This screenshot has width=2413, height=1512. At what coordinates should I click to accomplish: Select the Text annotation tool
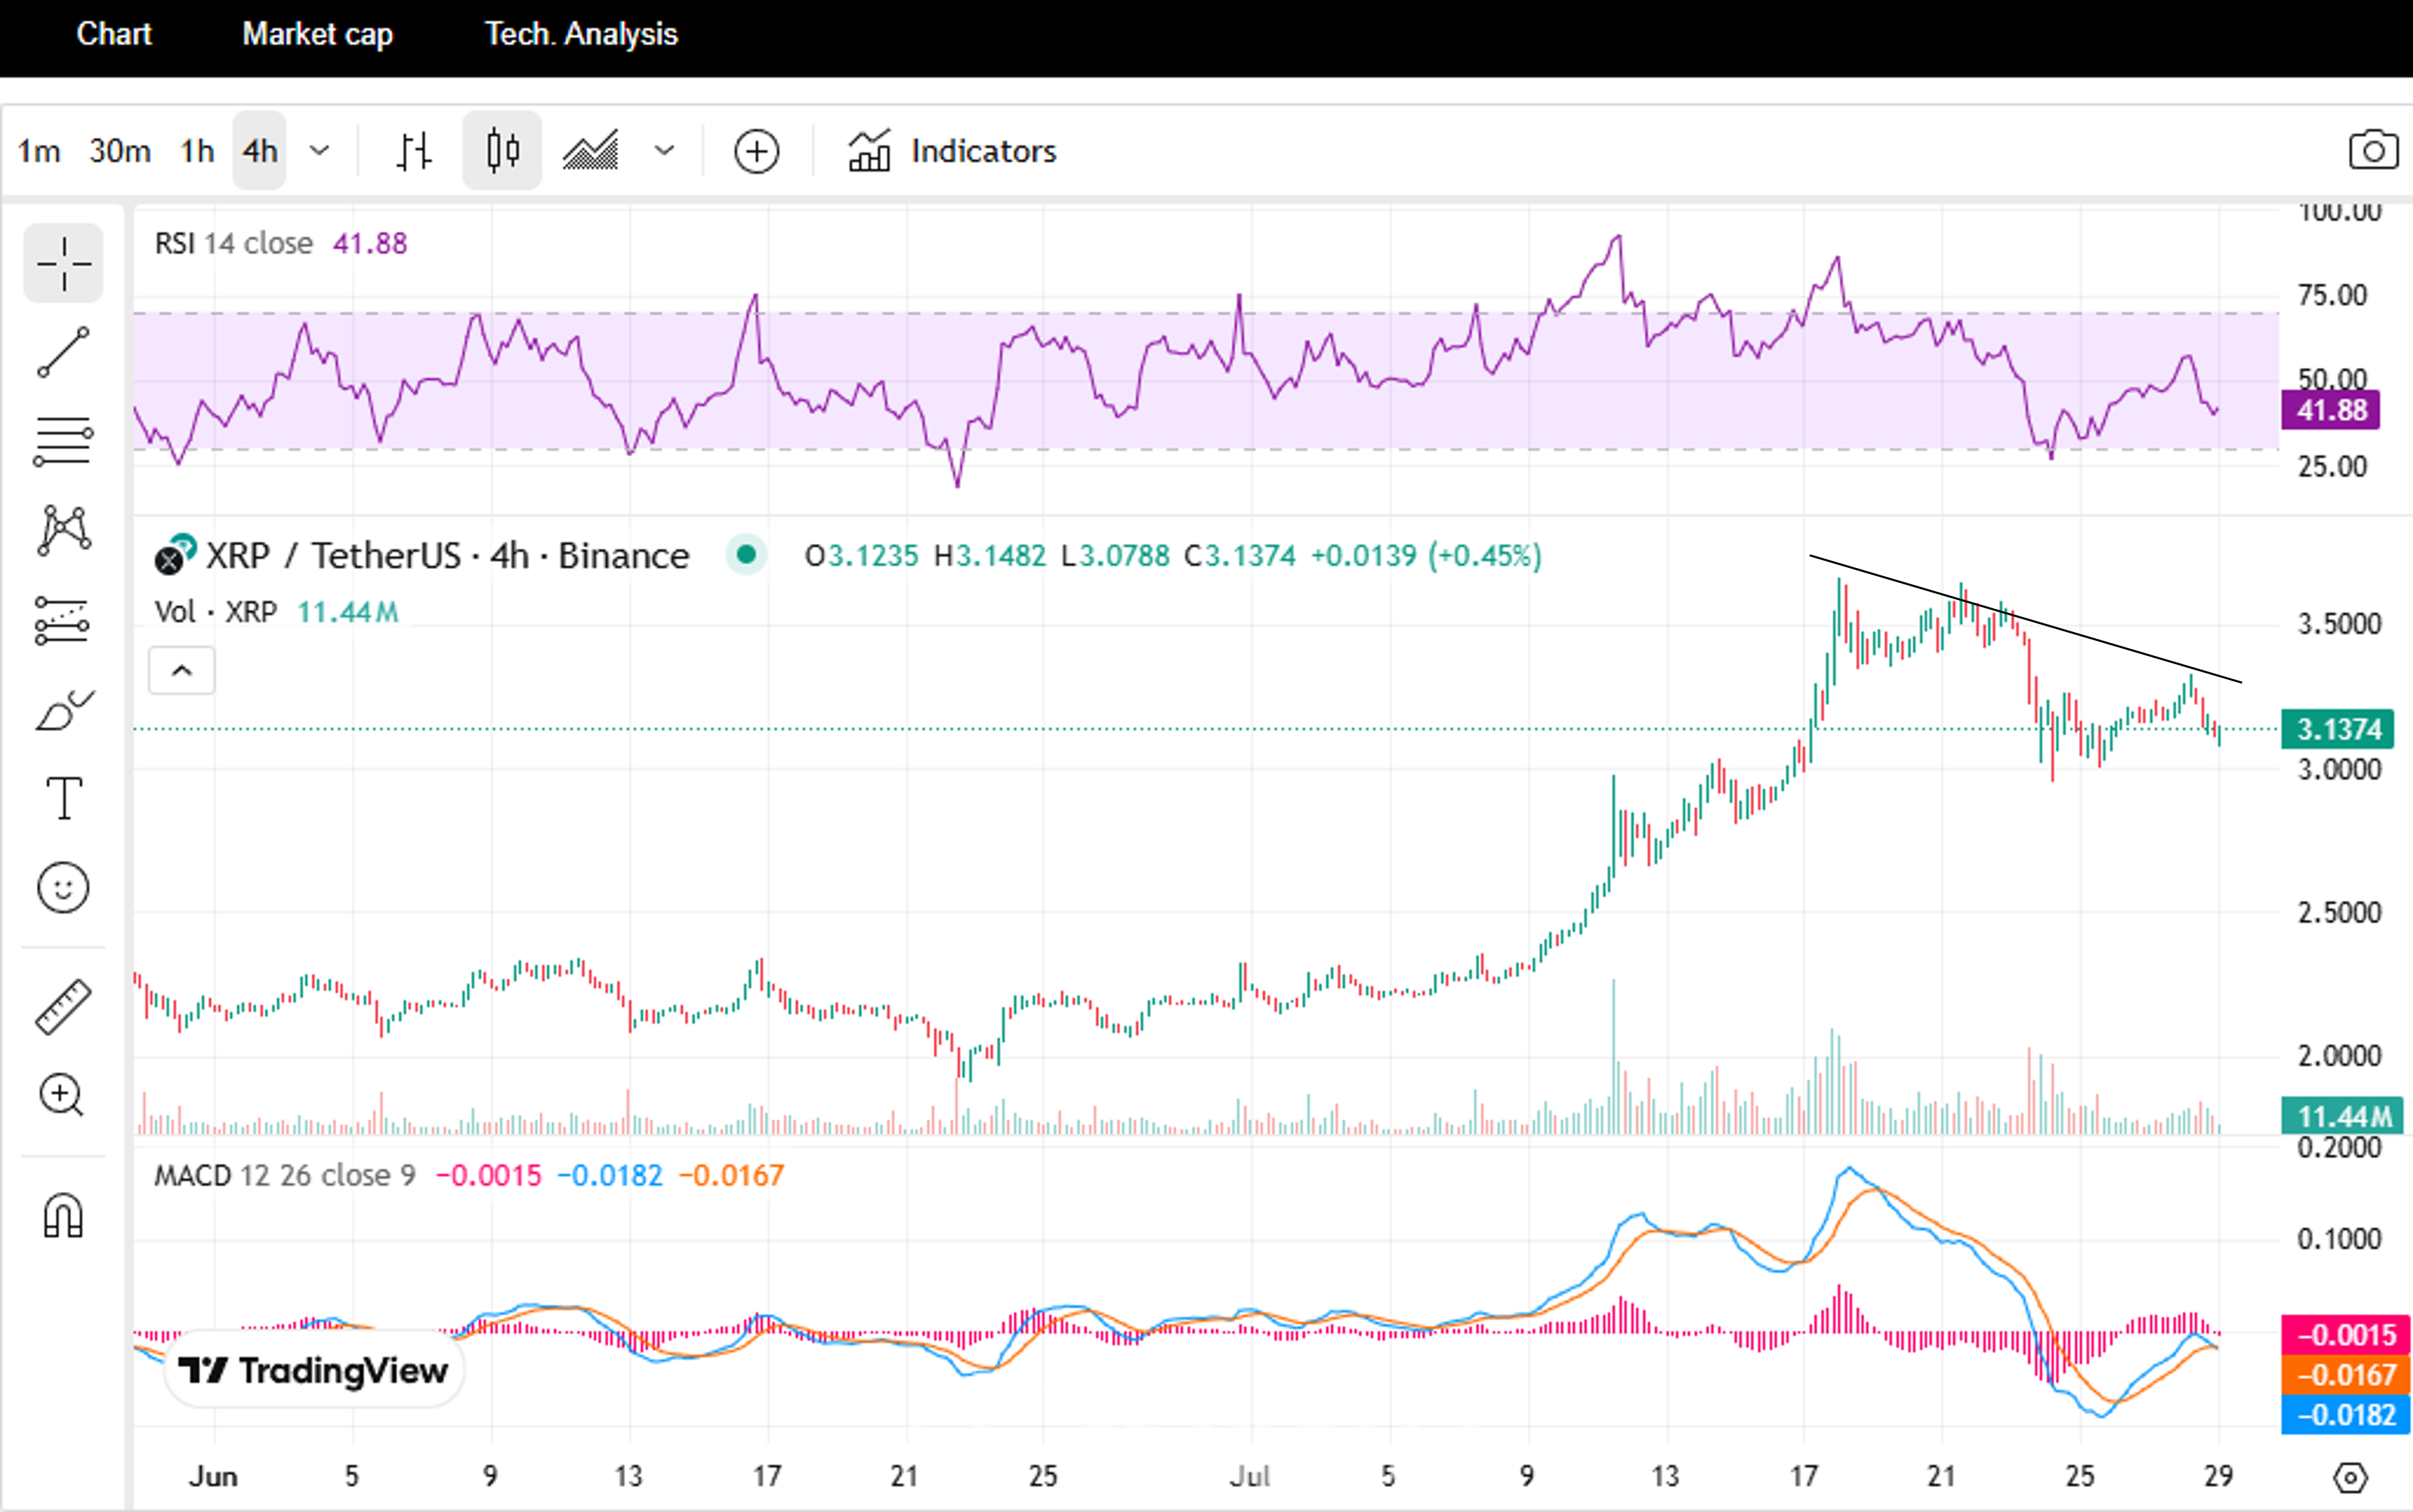tap(63, 798)
